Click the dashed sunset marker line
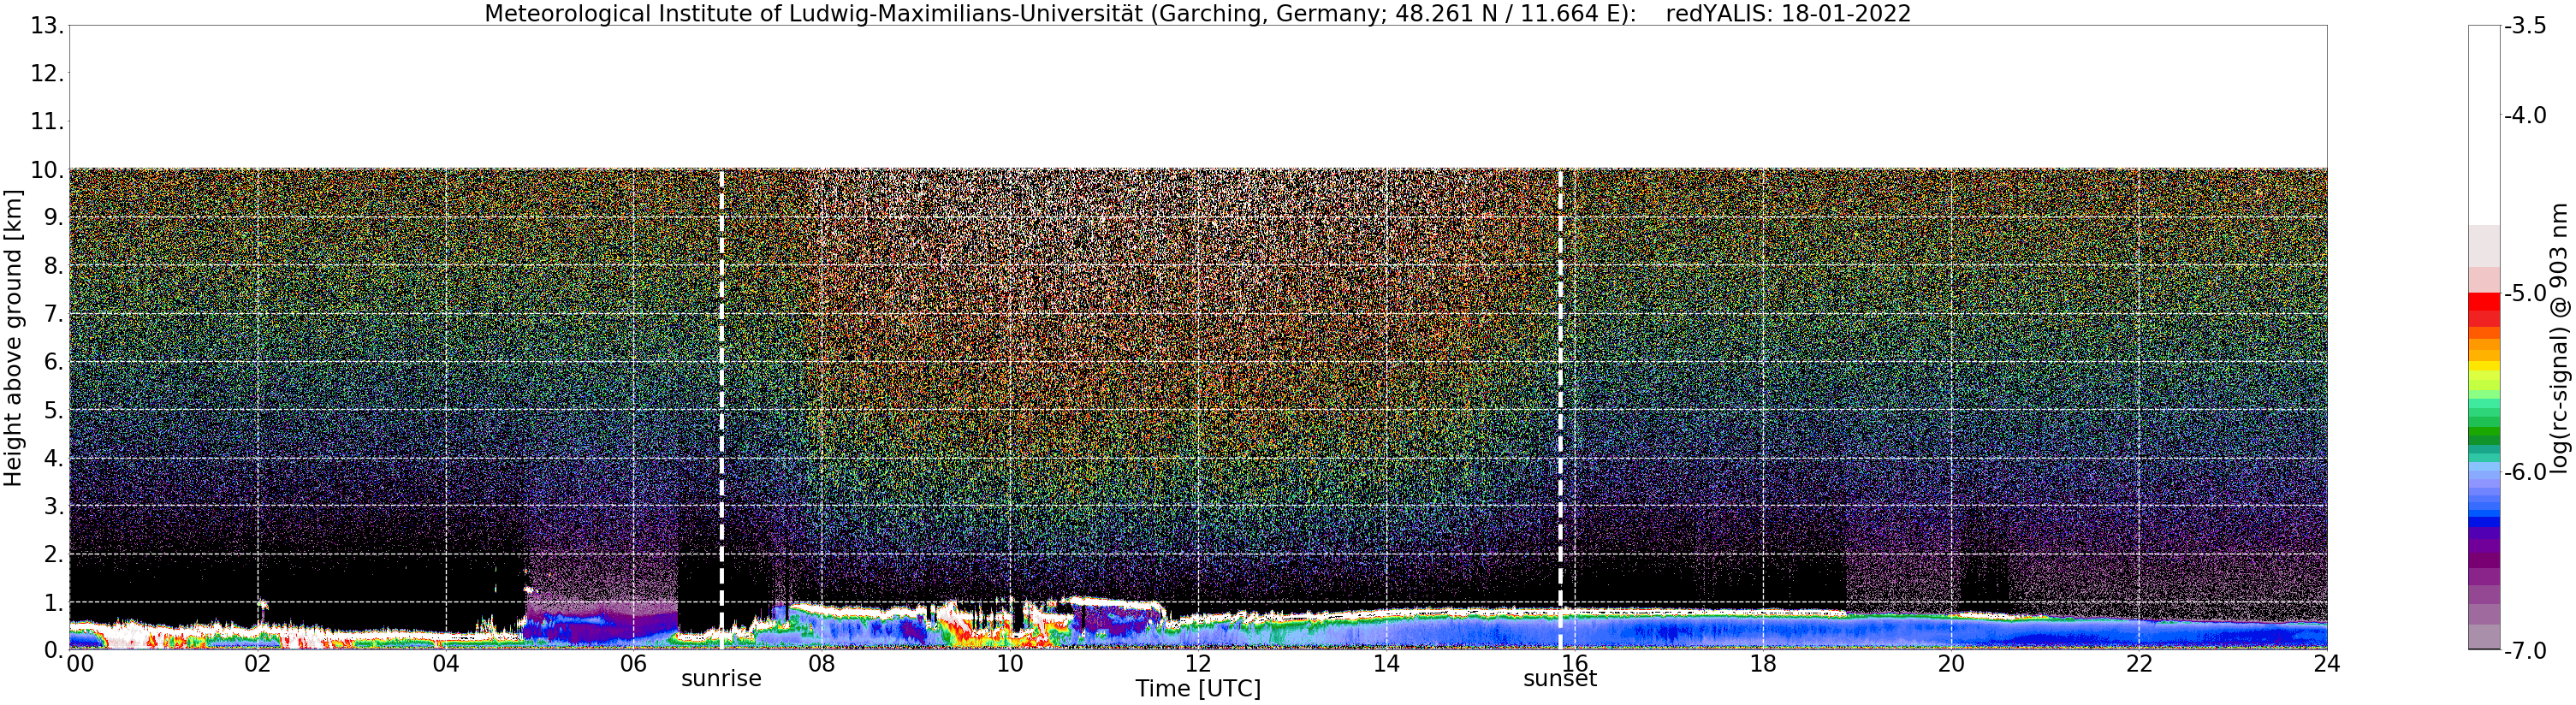2576x705 pixels. tap(1560, 409)
